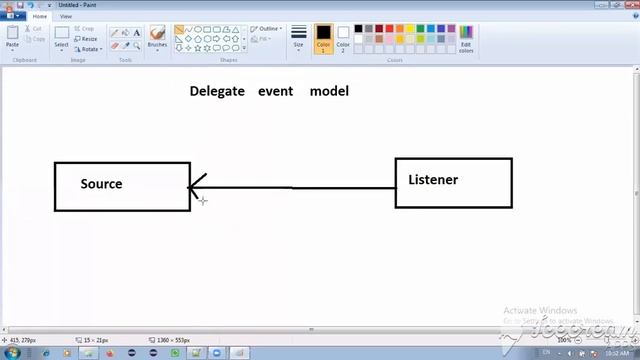Activate Color 1 foreground selector
Screen dimensions: 640x360
pyautogui.click(x=323, y=39)
